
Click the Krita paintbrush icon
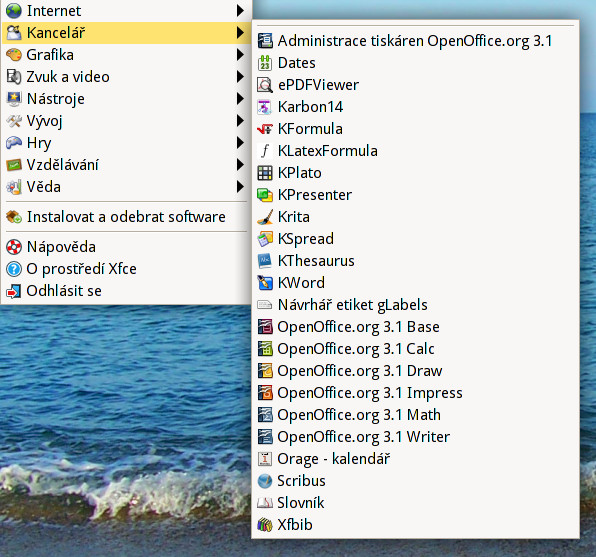[x=265, y=217]
